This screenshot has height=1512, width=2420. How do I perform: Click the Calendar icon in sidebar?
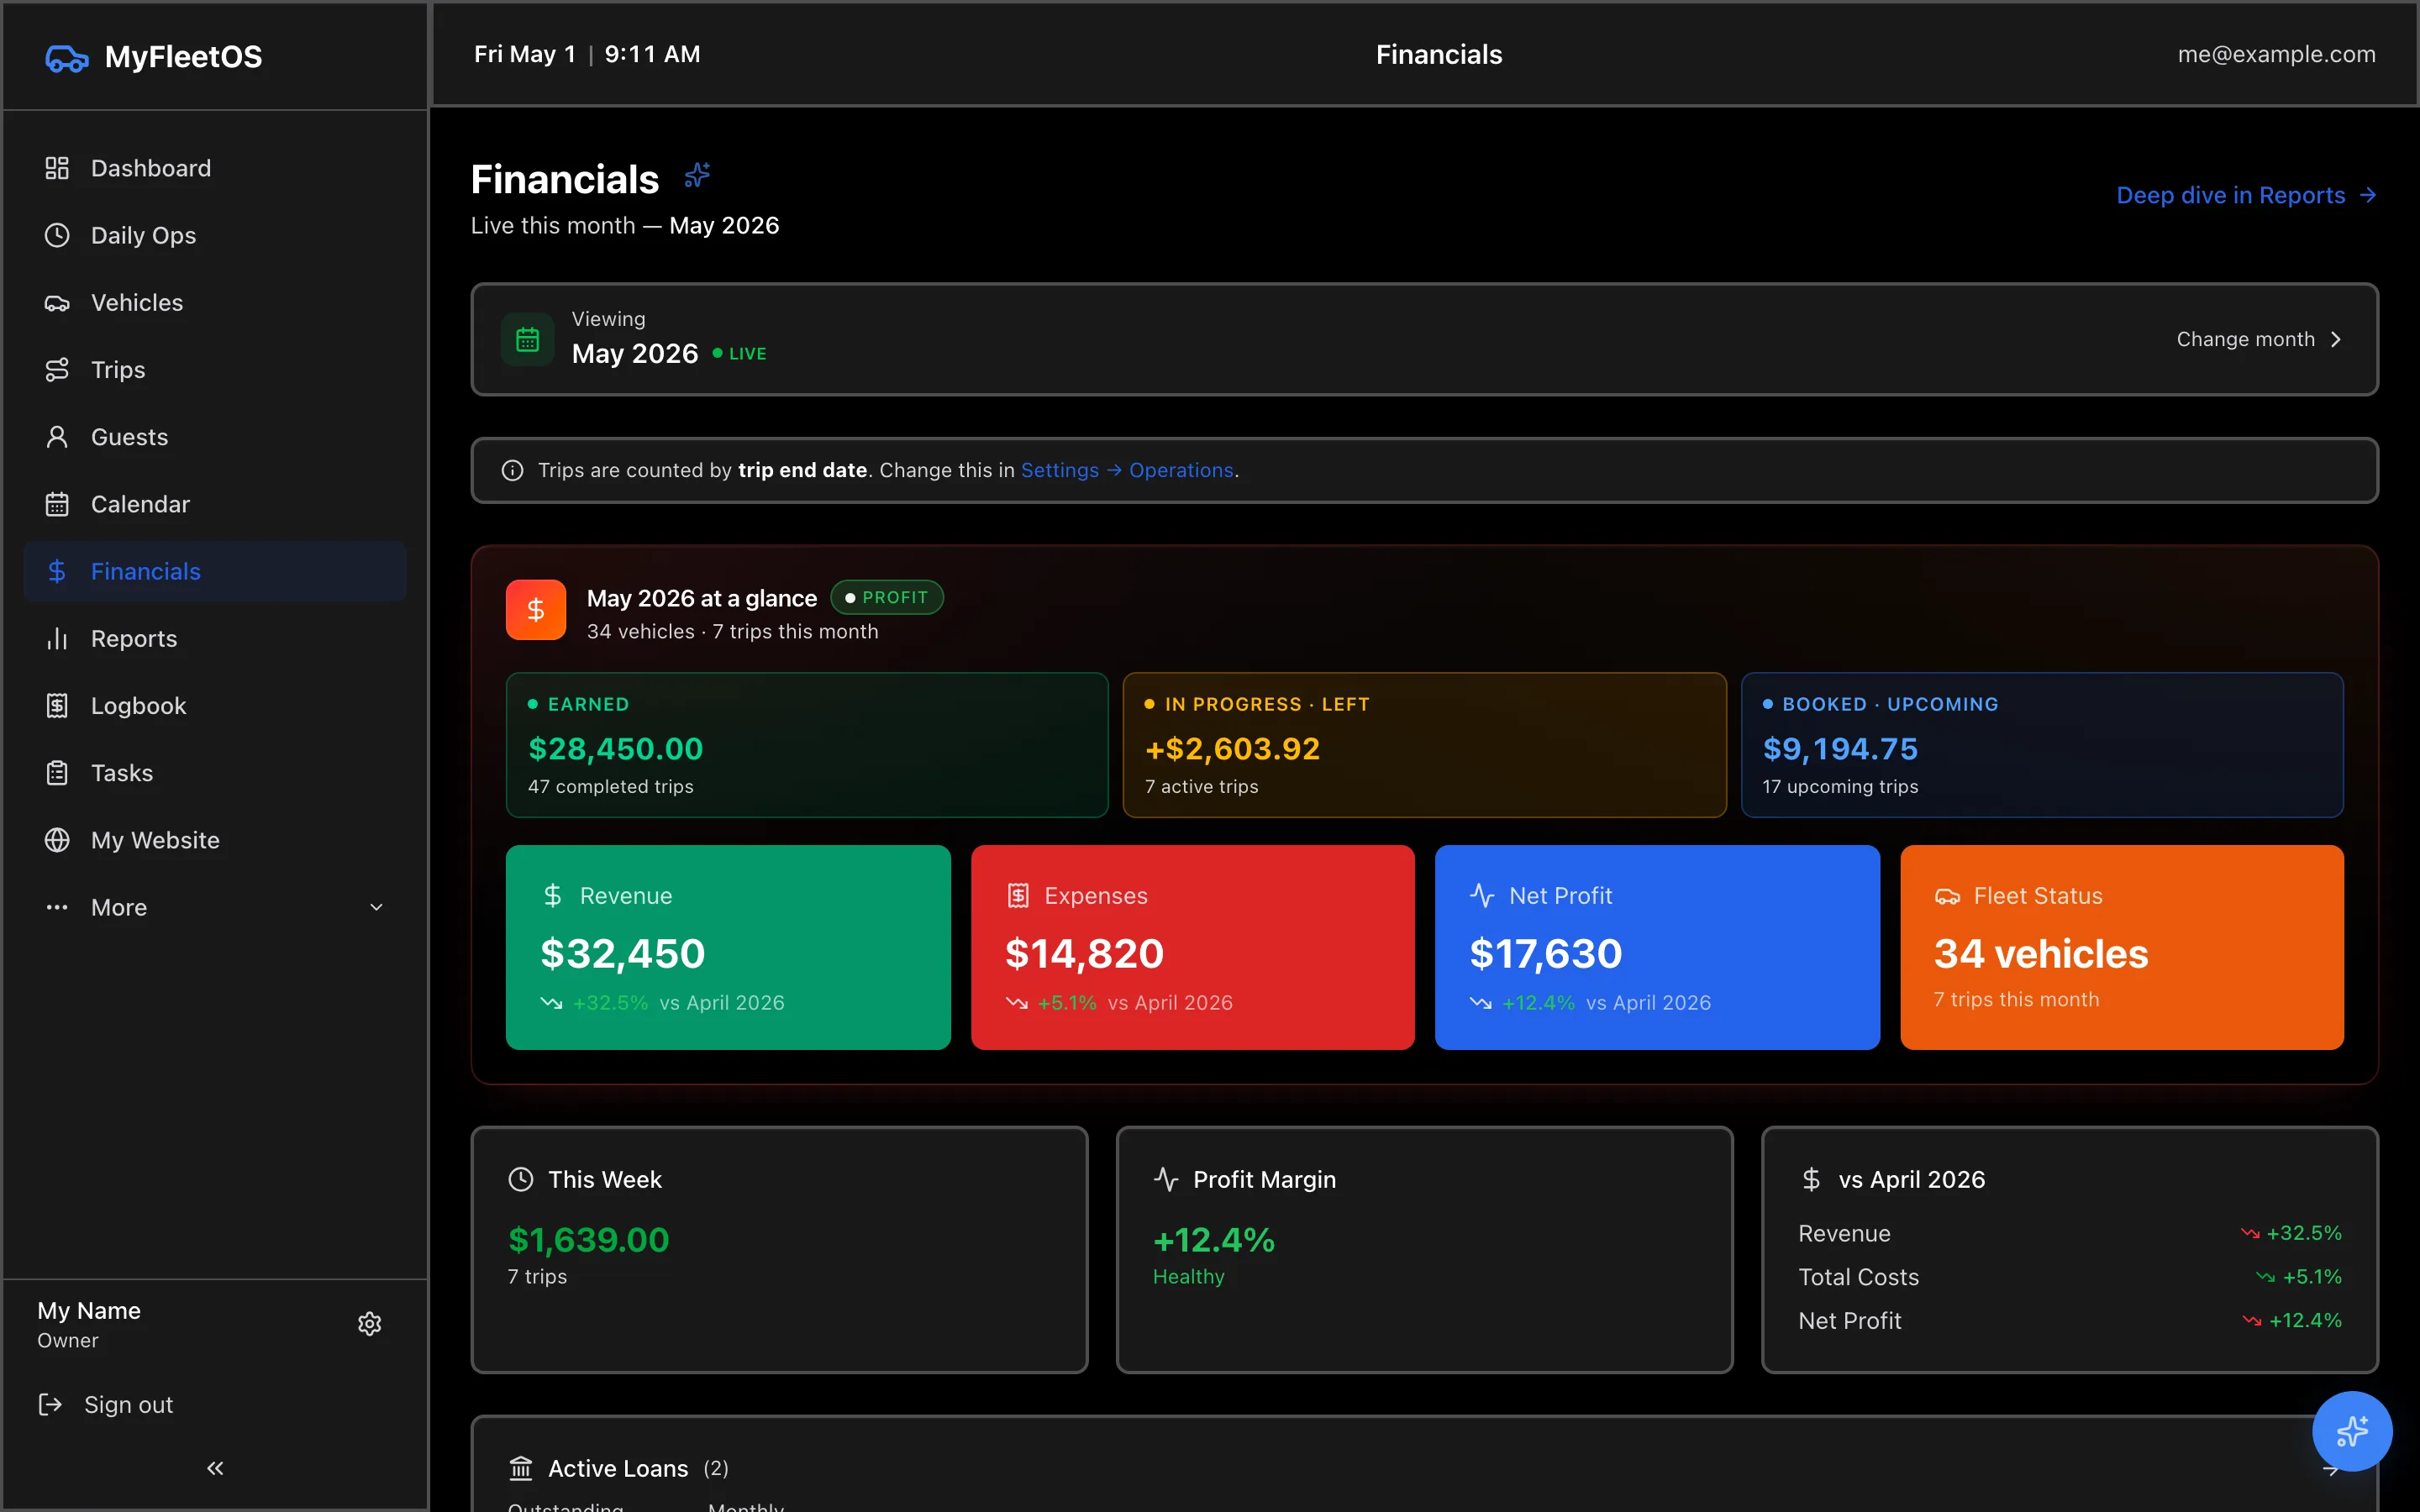tap(57, 504)
